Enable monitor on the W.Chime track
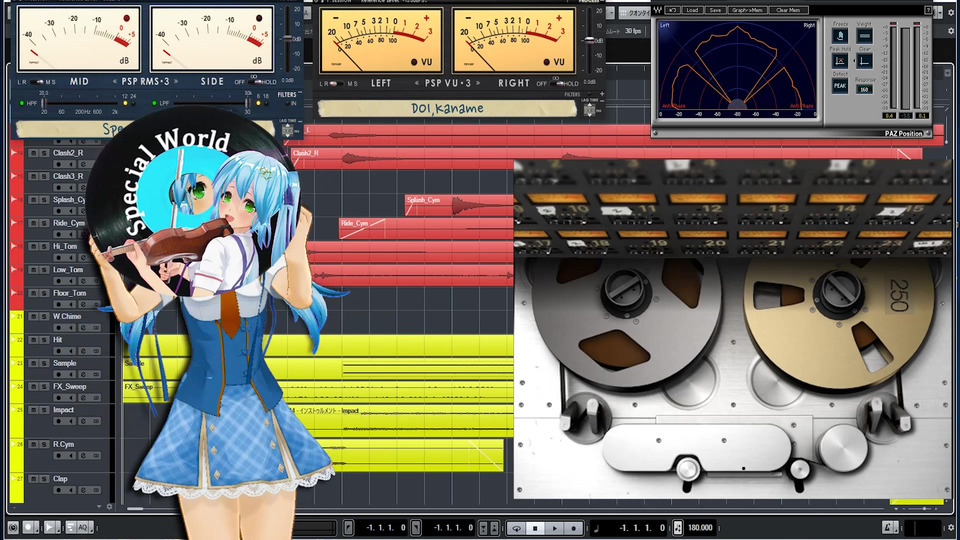The width and height of the screenshot is (960, 540). (x=71, y=328)
